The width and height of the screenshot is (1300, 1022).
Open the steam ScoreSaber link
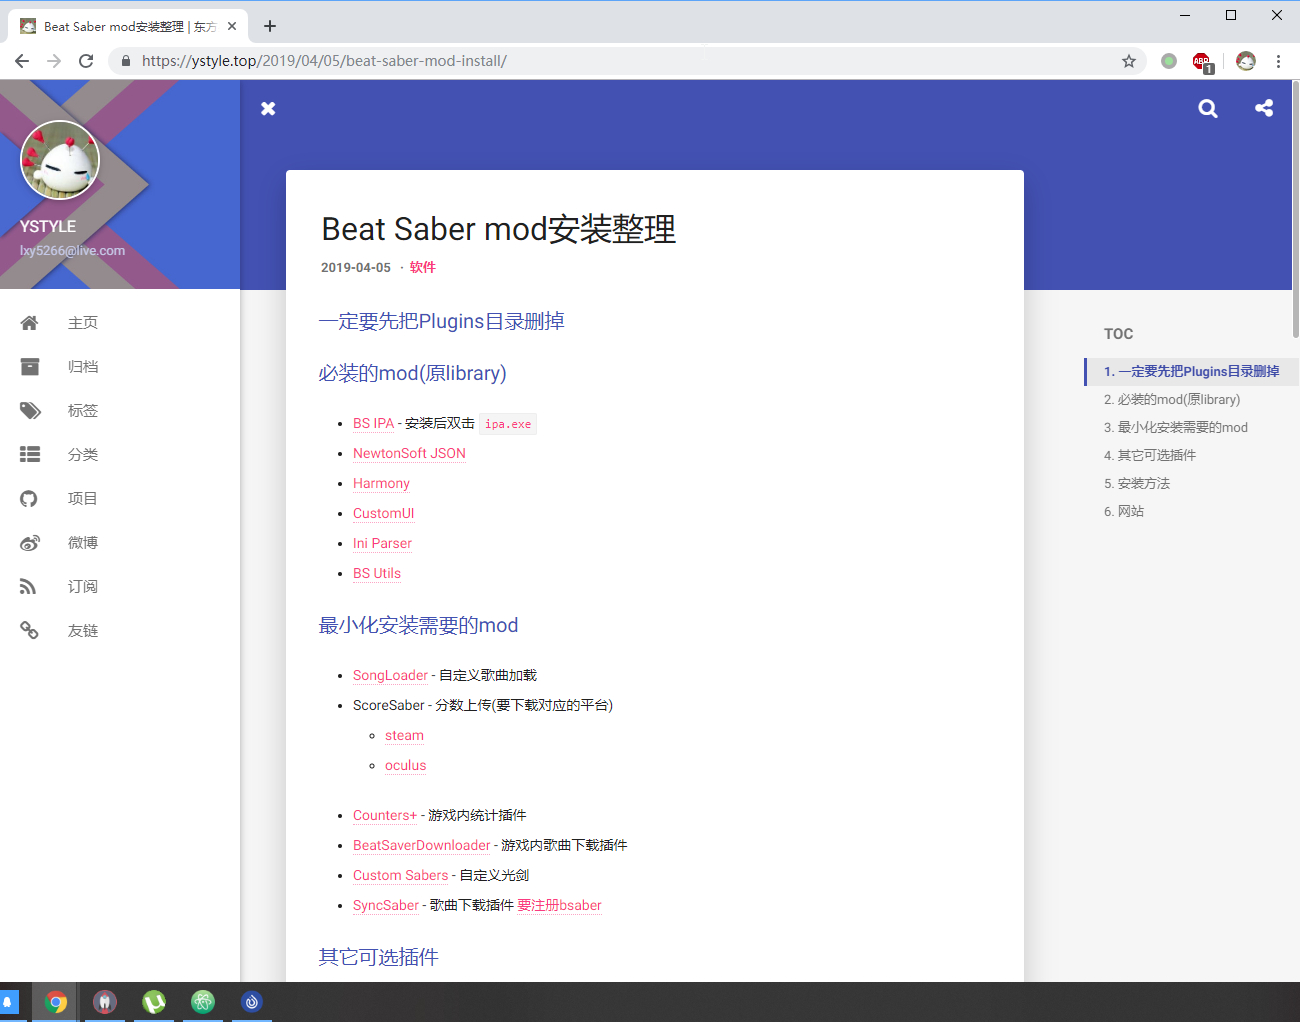point(404,736)
